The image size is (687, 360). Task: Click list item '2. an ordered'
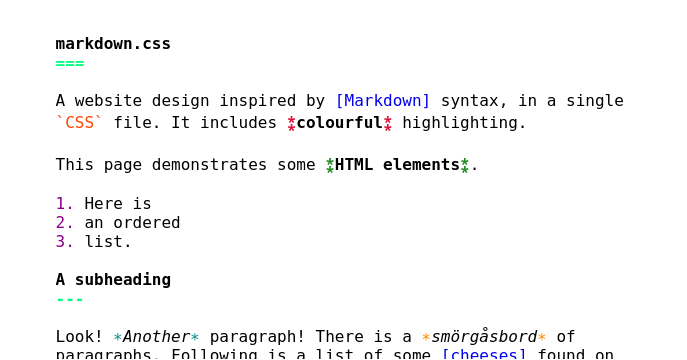click(118, 222)
